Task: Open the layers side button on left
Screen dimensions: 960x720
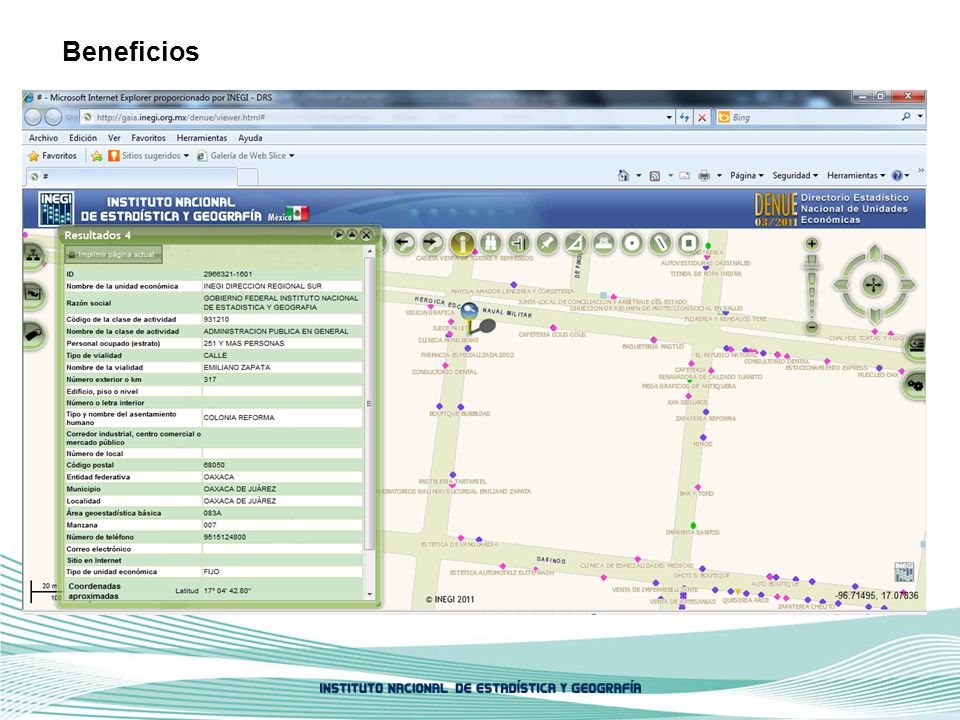Action: 33,294
